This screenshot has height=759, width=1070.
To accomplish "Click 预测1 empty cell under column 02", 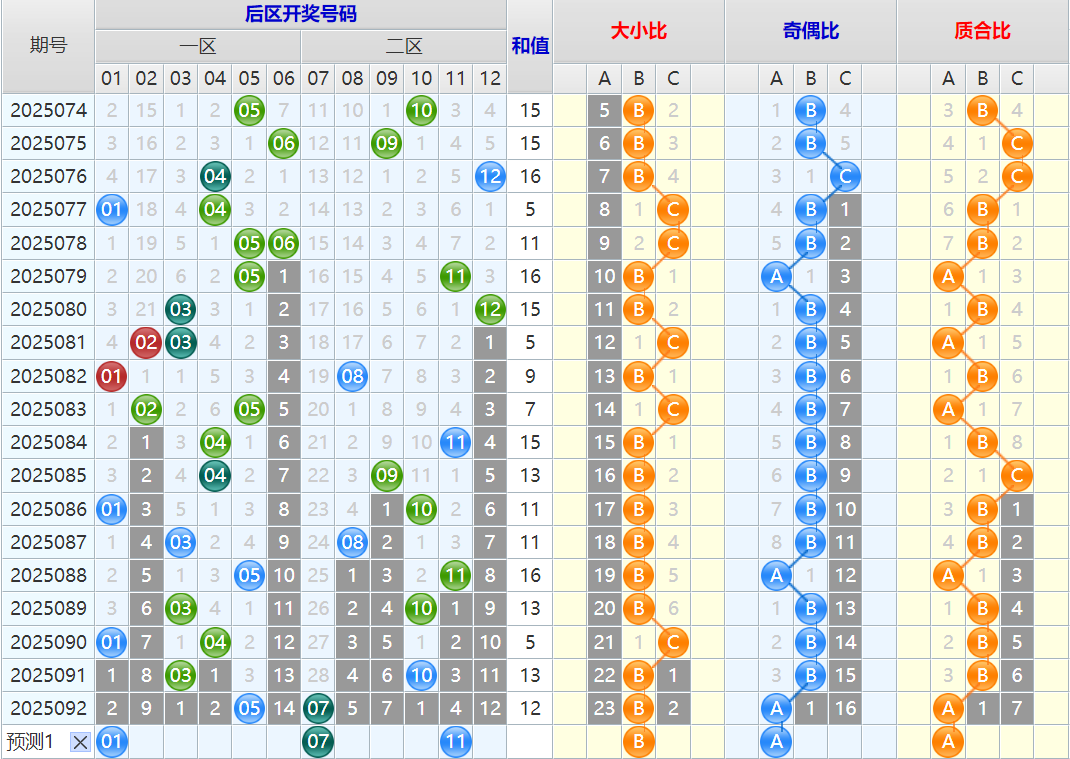I will [x=146, y=741].
